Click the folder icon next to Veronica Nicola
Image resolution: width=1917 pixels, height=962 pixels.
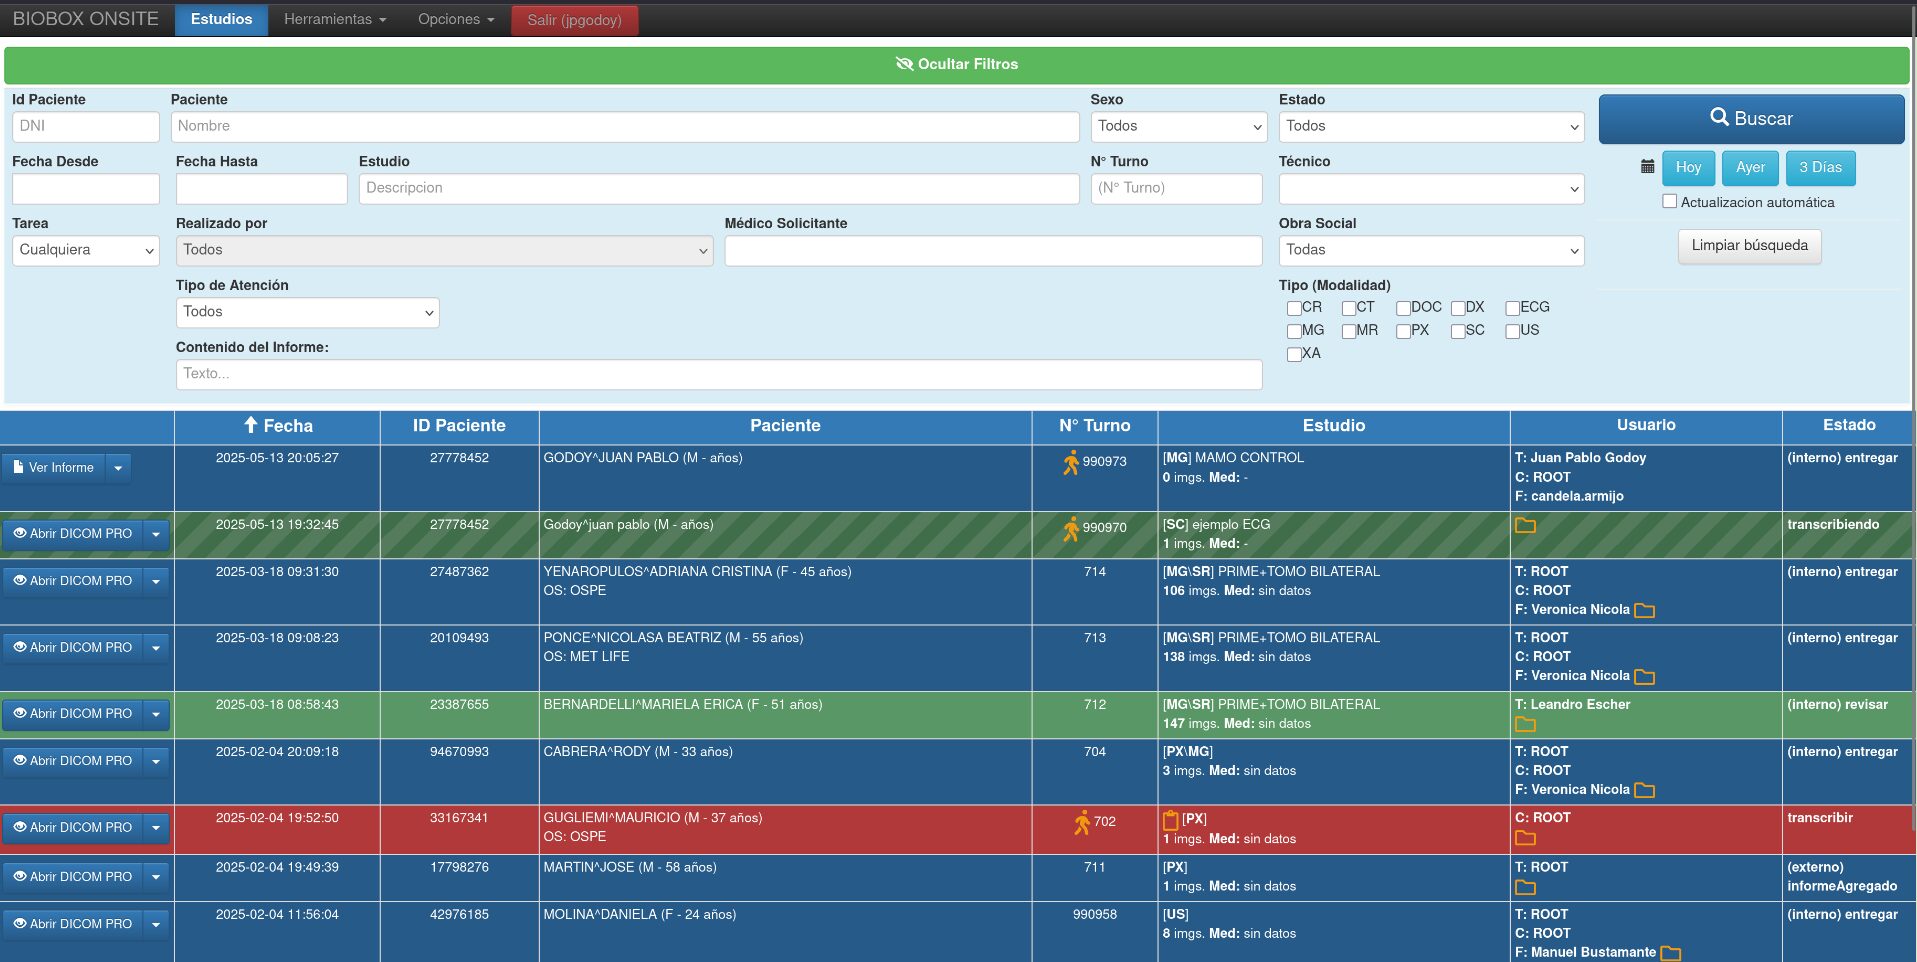1646,610
